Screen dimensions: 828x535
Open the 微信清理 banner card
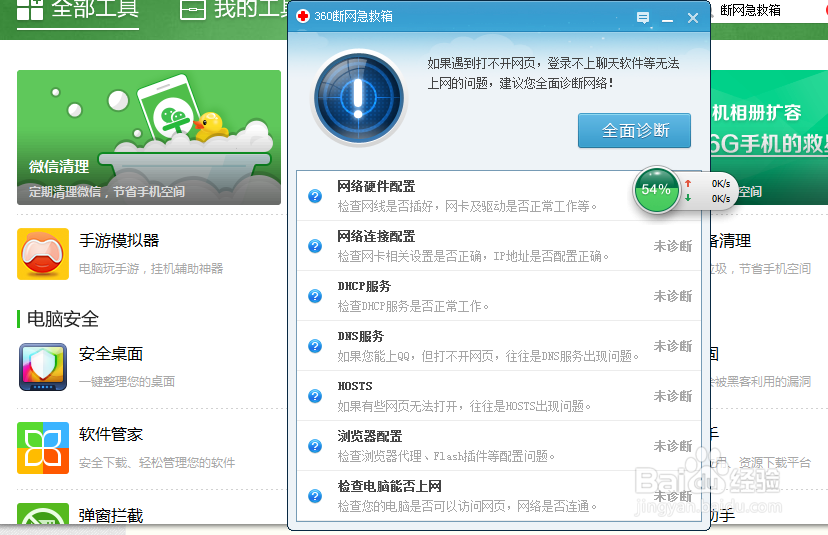tap(149, 137)
